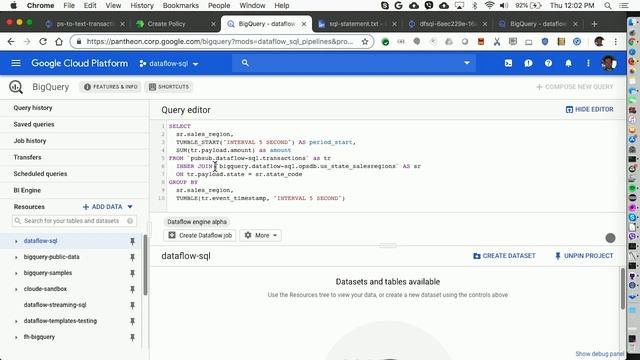Switch to the sql-statement.txt tab
This screenshot has height=360, width=640.
click(357, 24)
